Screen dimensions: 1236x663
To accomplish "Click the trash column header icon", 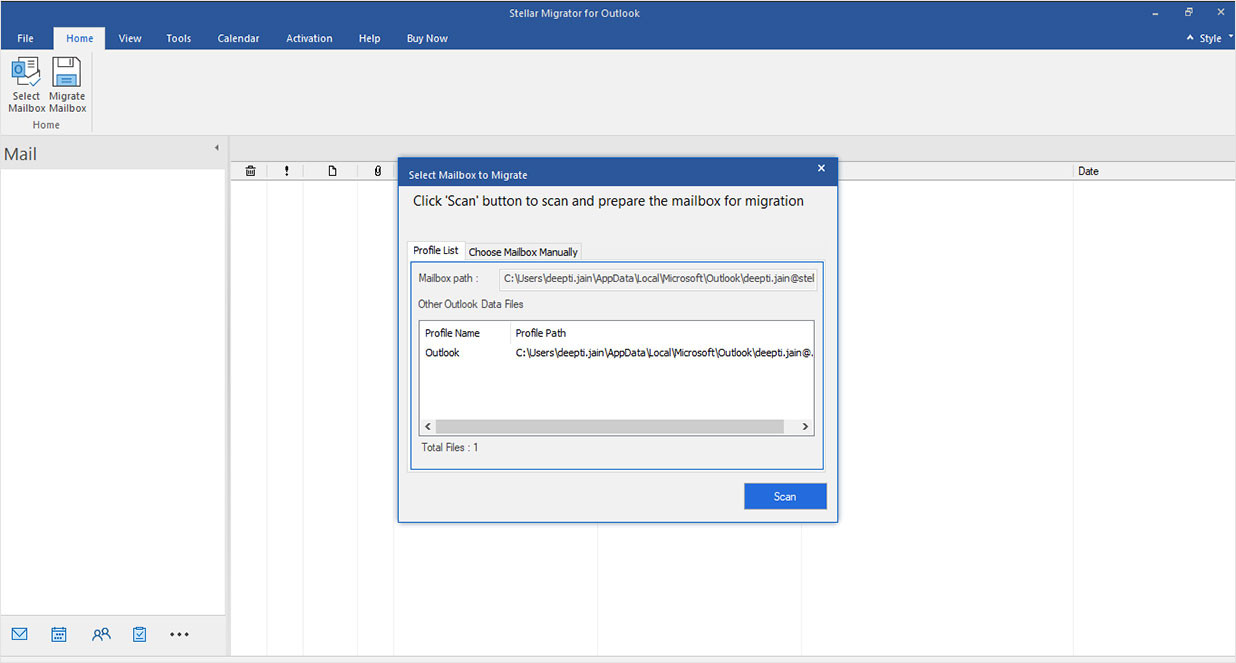I will (x=250, y=171).
